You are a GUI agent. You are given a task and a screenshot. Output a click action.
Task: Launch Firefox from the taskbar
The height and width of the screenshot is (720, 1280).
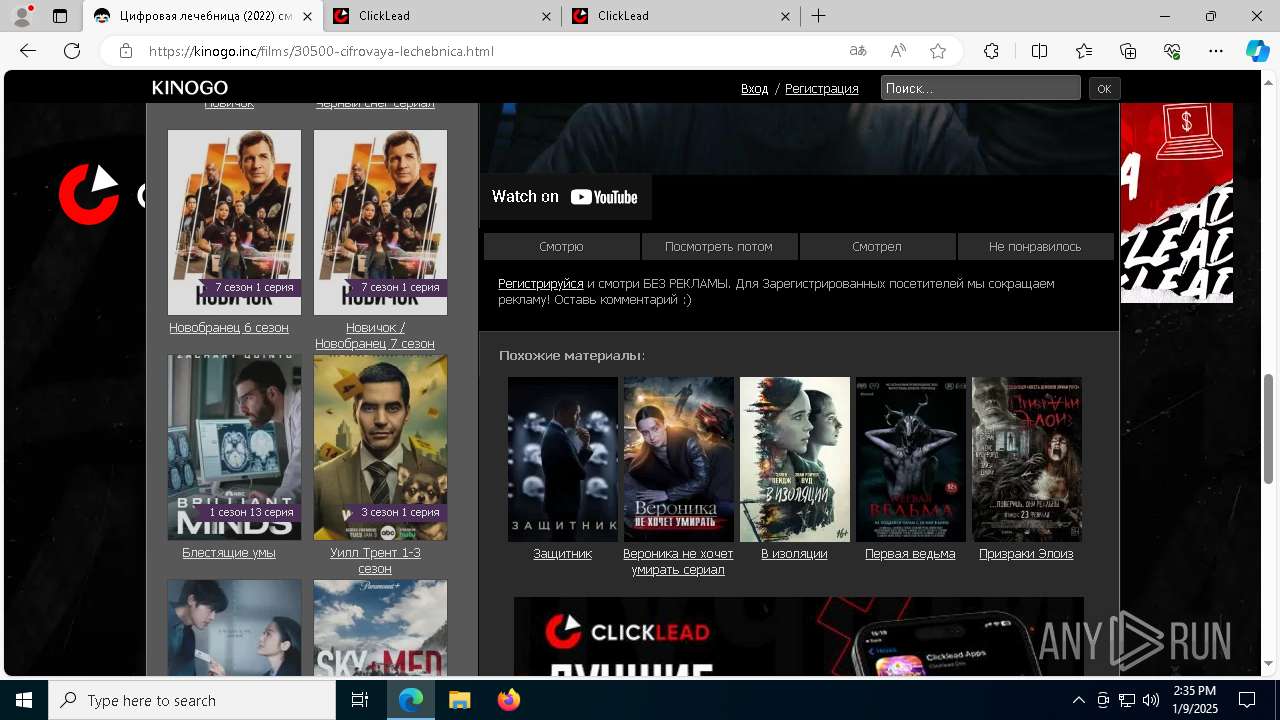pyautogui.click(x=508, y=700)
